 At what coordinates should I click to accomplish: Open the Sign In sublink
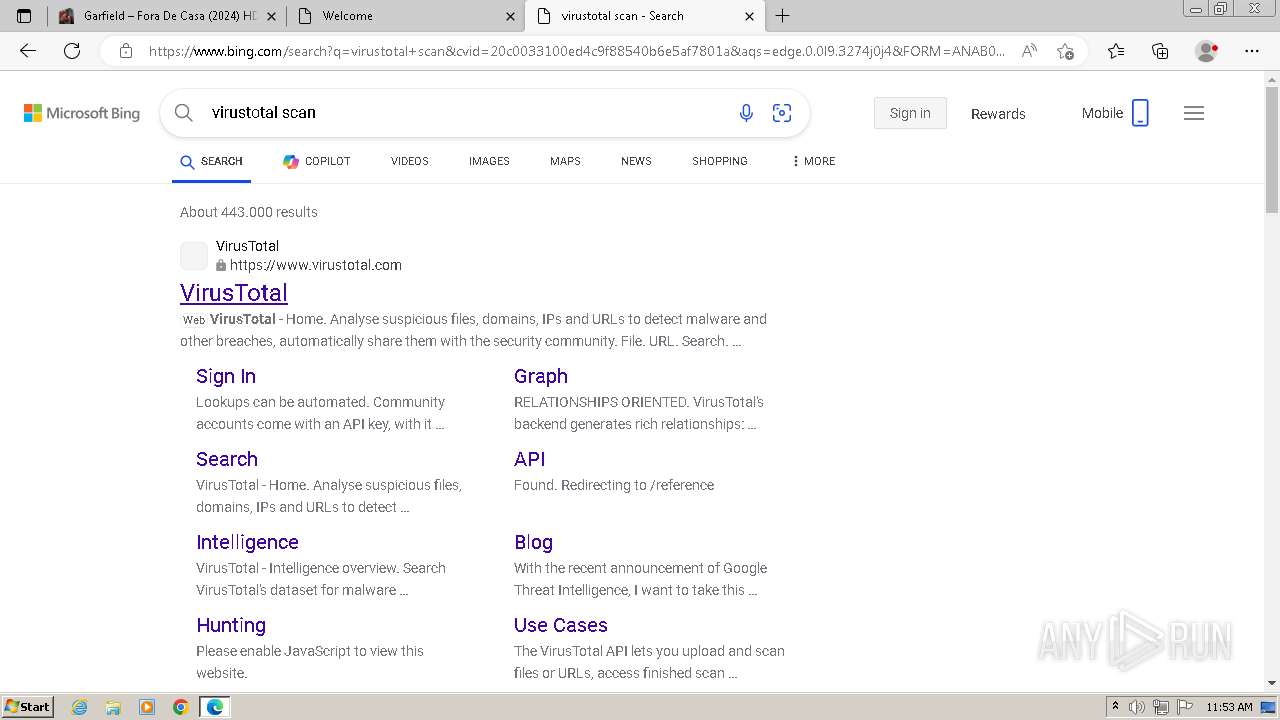click(226, 376)
